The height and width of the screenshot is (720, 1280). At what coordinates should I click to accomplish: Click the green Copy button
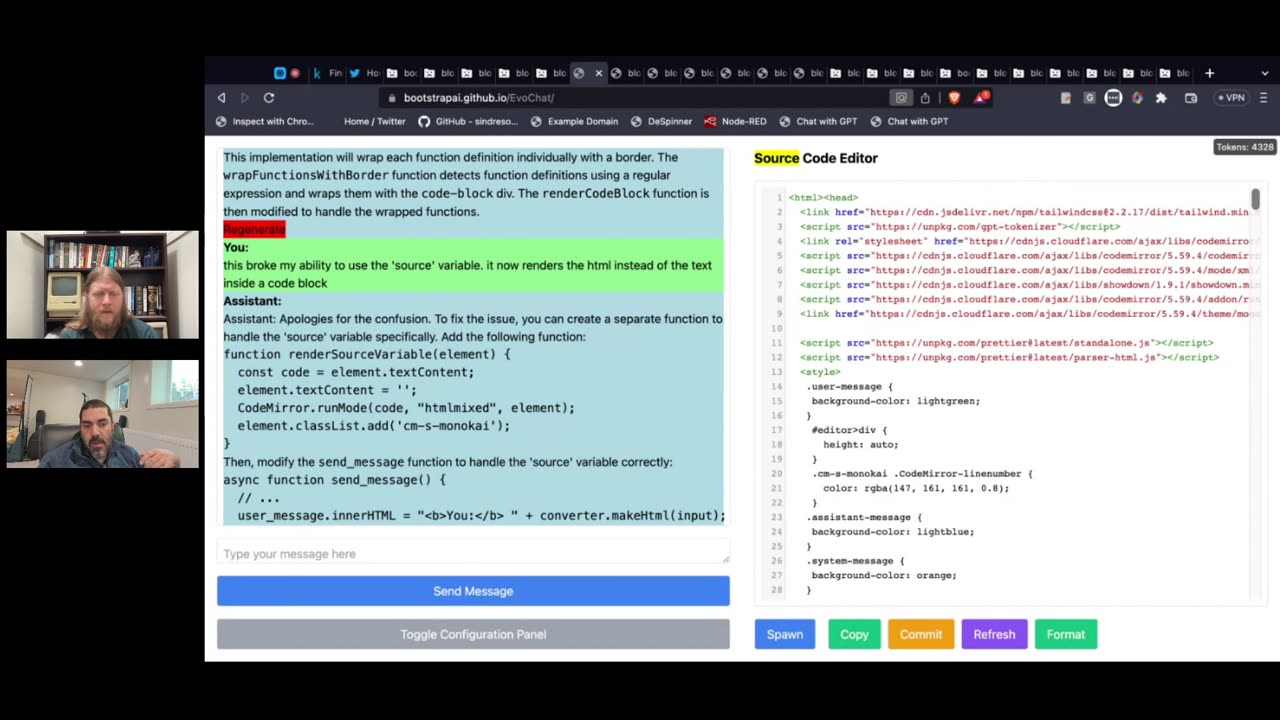[x=854, y=634]
